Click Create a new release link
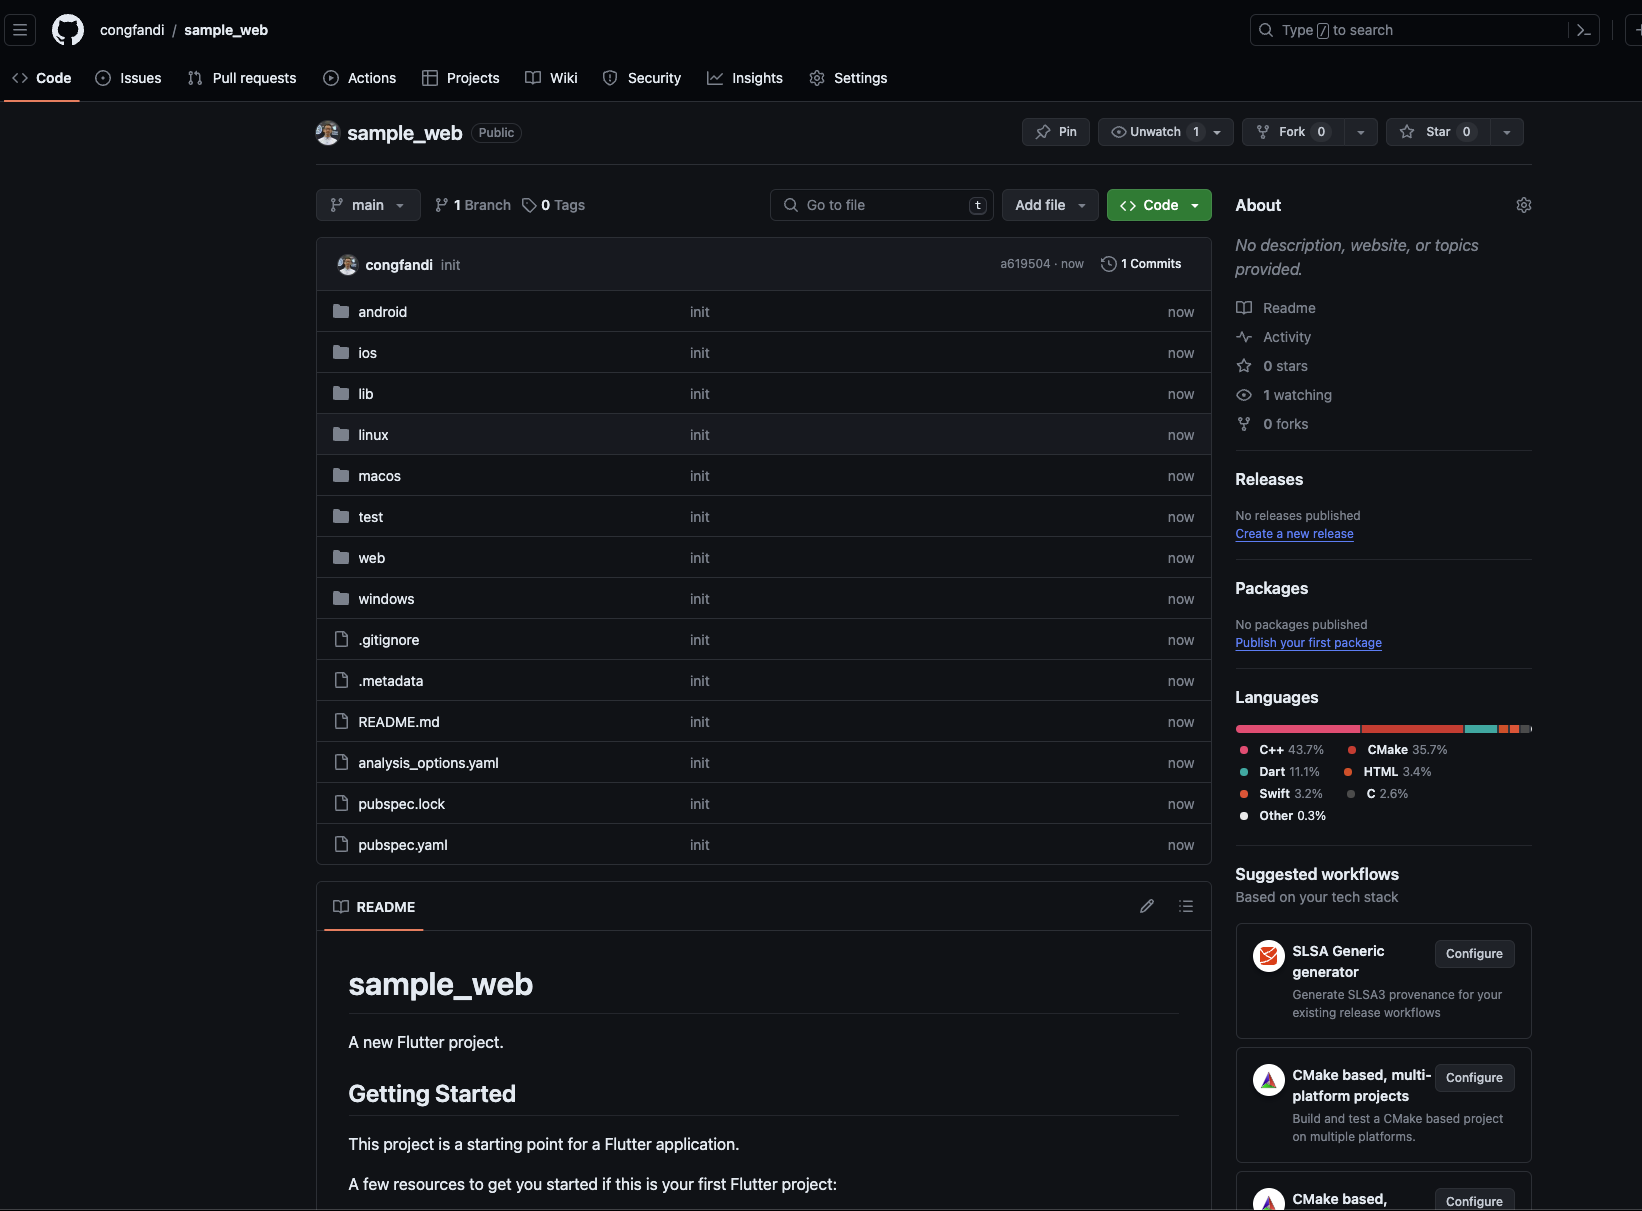 pyautogui.click(x=1294, y=534)
